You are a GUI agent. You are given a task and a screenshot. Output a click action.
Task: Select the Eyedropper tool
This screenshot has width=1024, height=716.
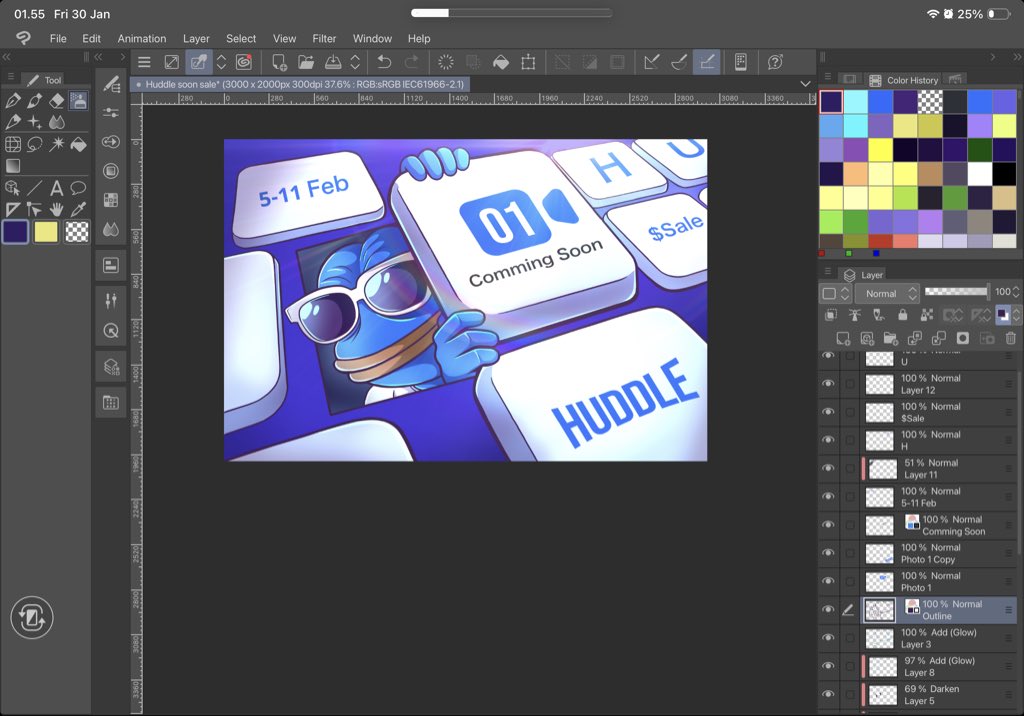pos(78,209)
